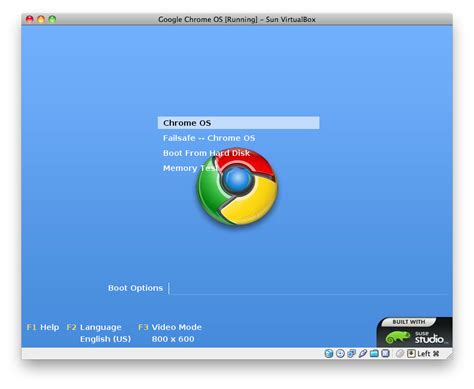
Task: Click the Left ⌘ host key indicator
Action: [428, 353]
